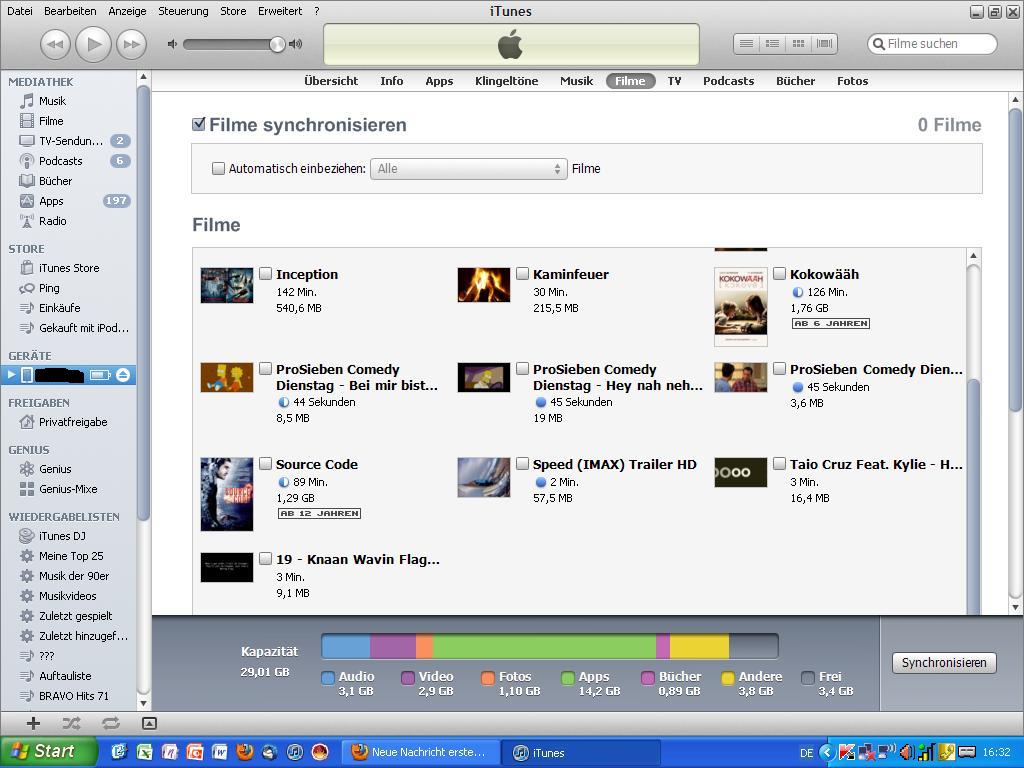1024x768 pixels.
Task: Switch to the Cover Flow view icon
Action: point(824,44)
